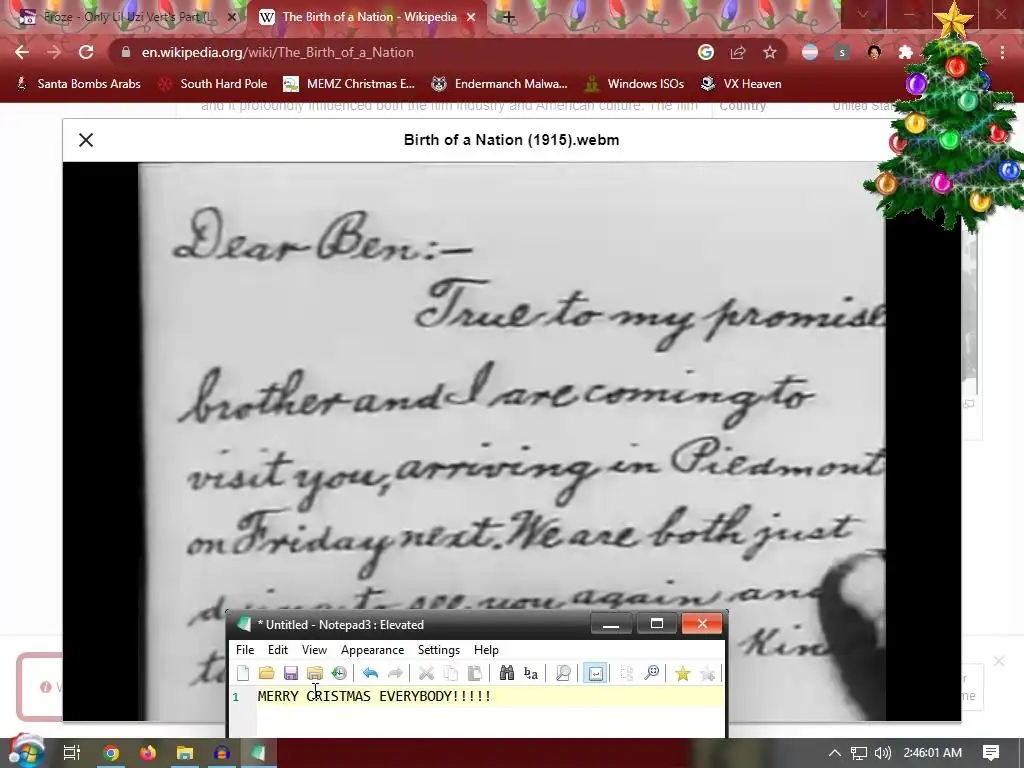1024x768 pixels.
Task: Open recent file history icon in Notepad3
Action: pyautogui.click(x=339, y=673)
